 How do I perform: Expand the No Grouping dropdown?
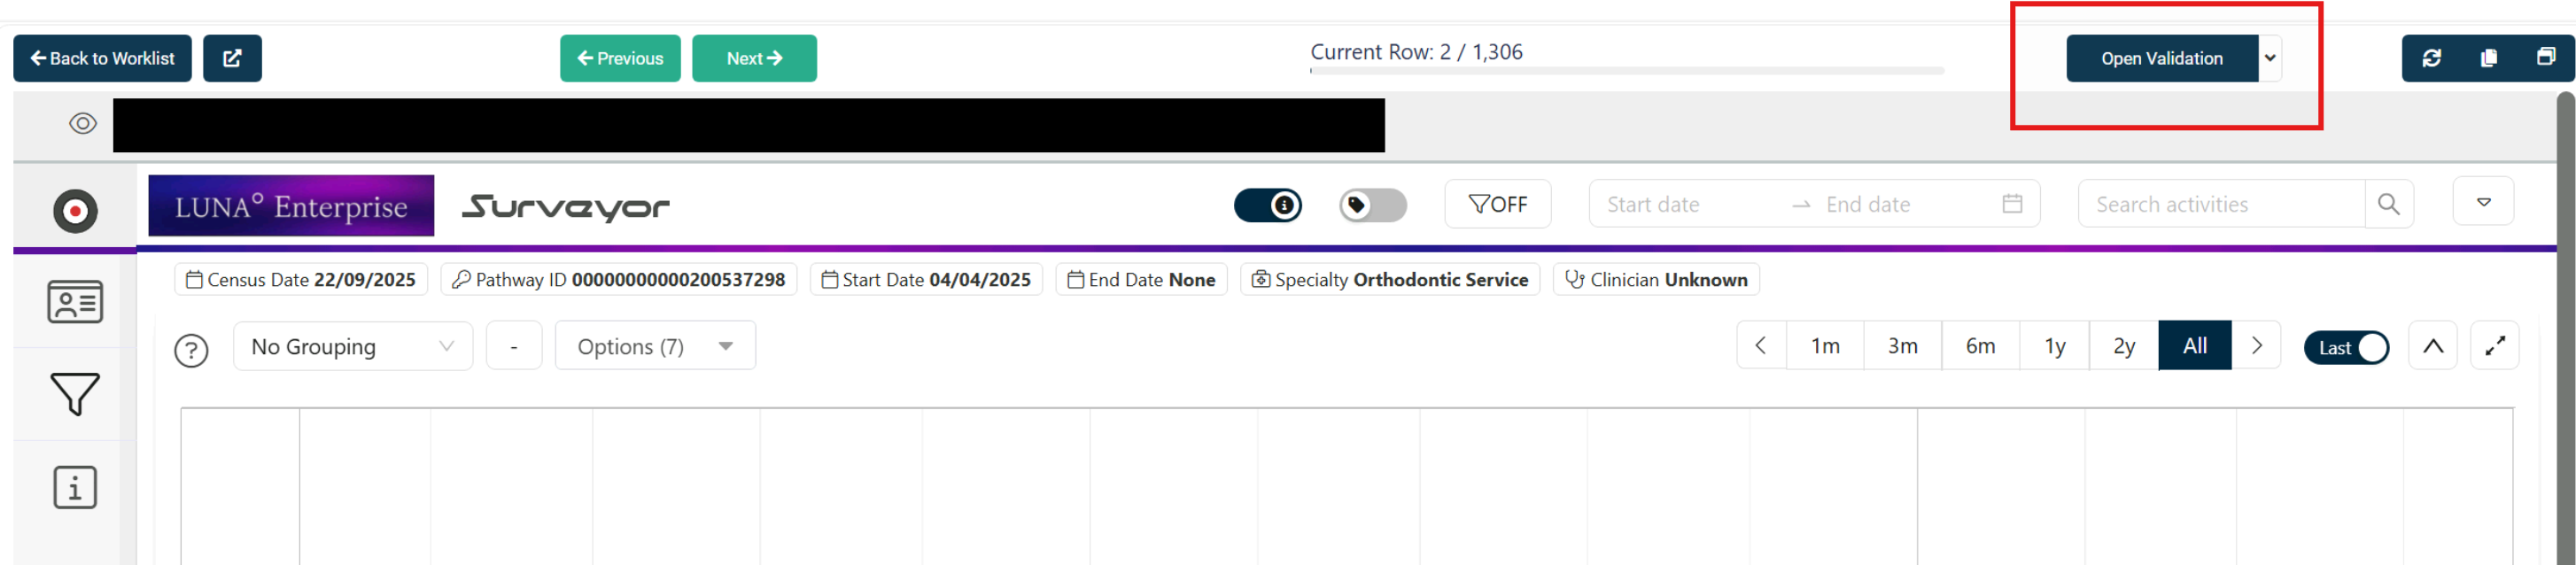click(x=352, y=346)
